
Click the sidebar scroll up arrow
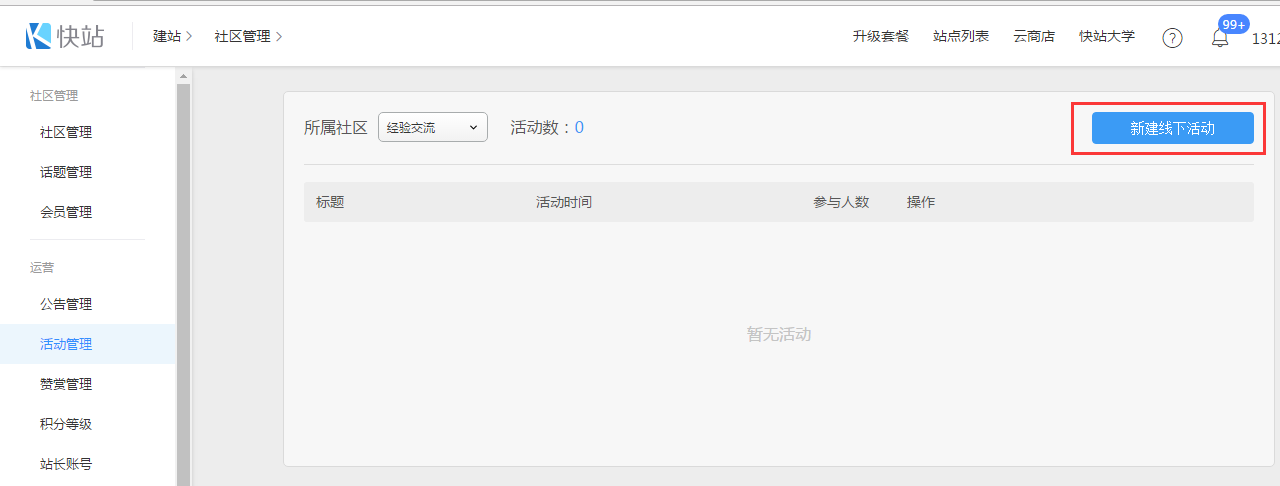pos(183,76)
